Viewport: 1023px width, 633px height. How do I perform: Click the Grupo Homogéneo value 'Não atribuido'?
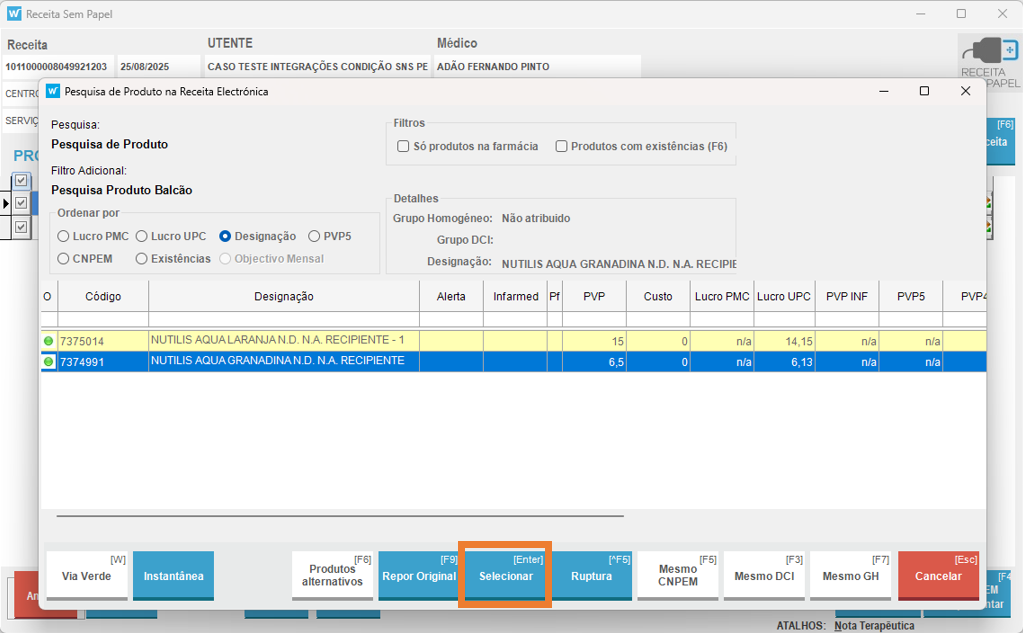tap(536, 218)
